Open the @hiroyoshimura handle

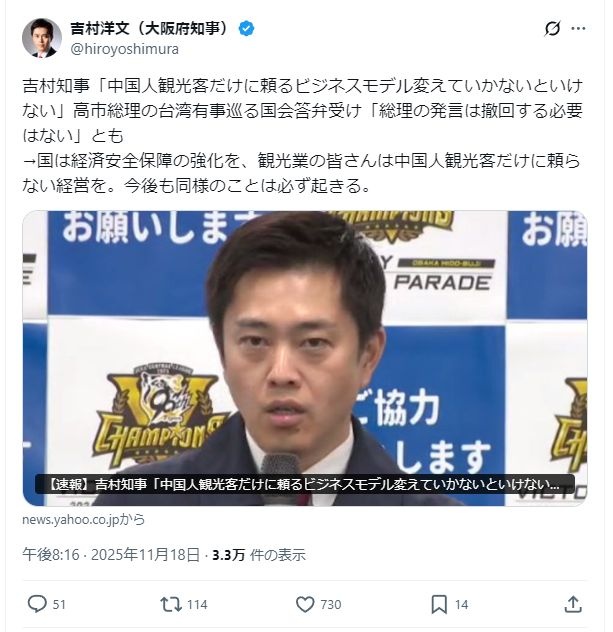125,49
